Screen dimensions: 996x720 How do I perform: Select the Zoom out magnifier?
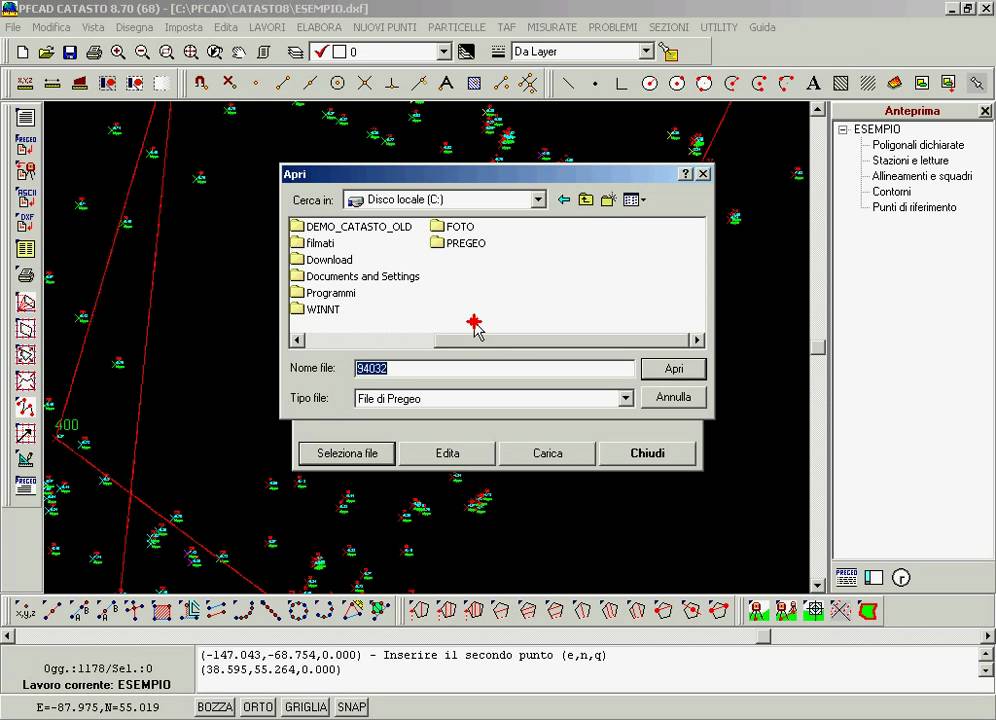(142, 52)
